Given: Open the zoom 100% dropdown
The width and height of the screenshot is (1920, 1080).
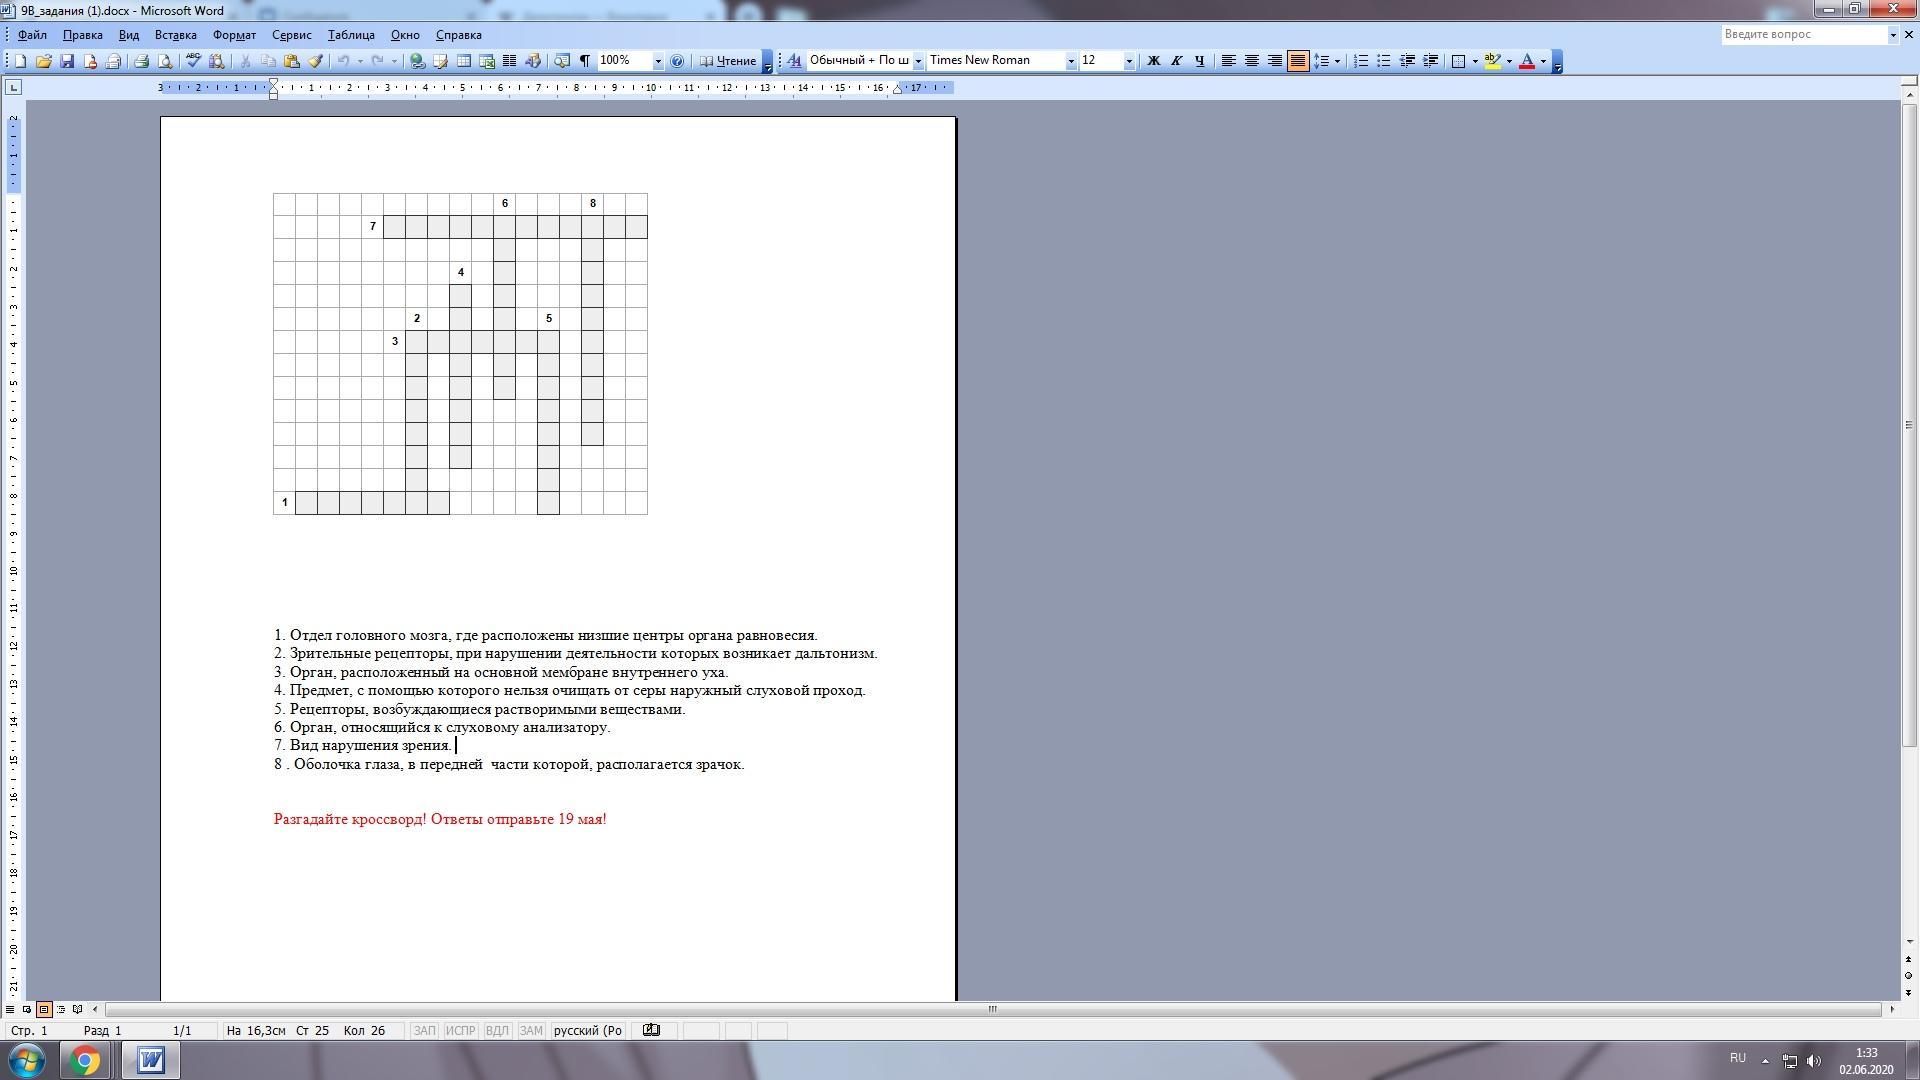Looking at the screenshot, I should coord(657,61).
